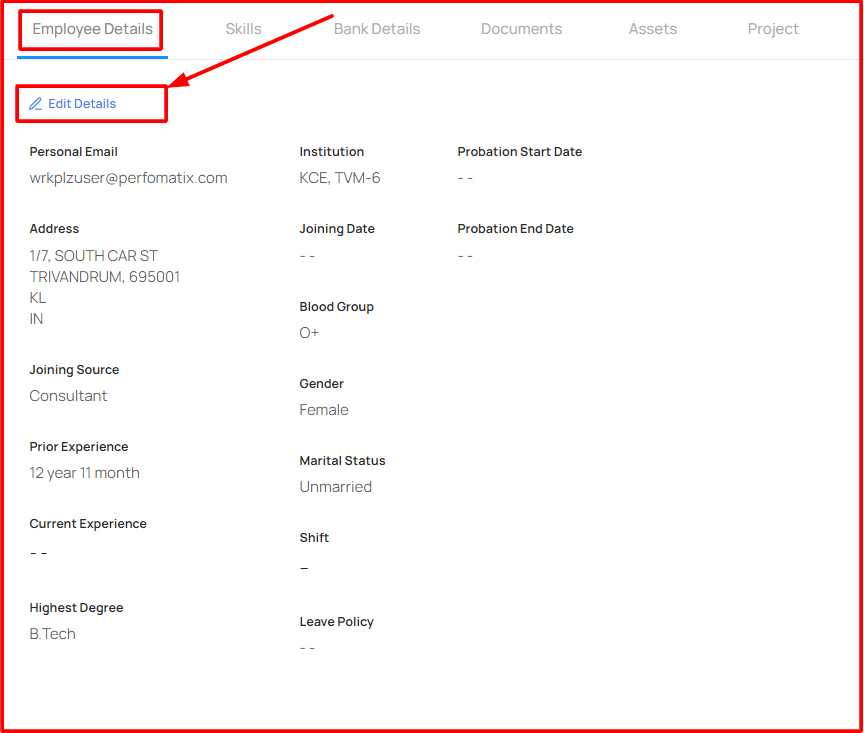The width and height of the screenshot is (864, 733).
Task: Click the Current Experience label
Action: (x=88, y=524)
